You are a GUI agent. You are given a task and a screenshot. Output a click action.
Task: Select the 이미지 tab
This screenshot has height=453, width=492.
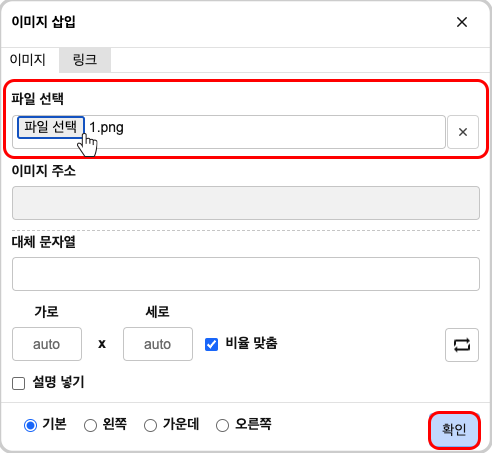[28, 60]
